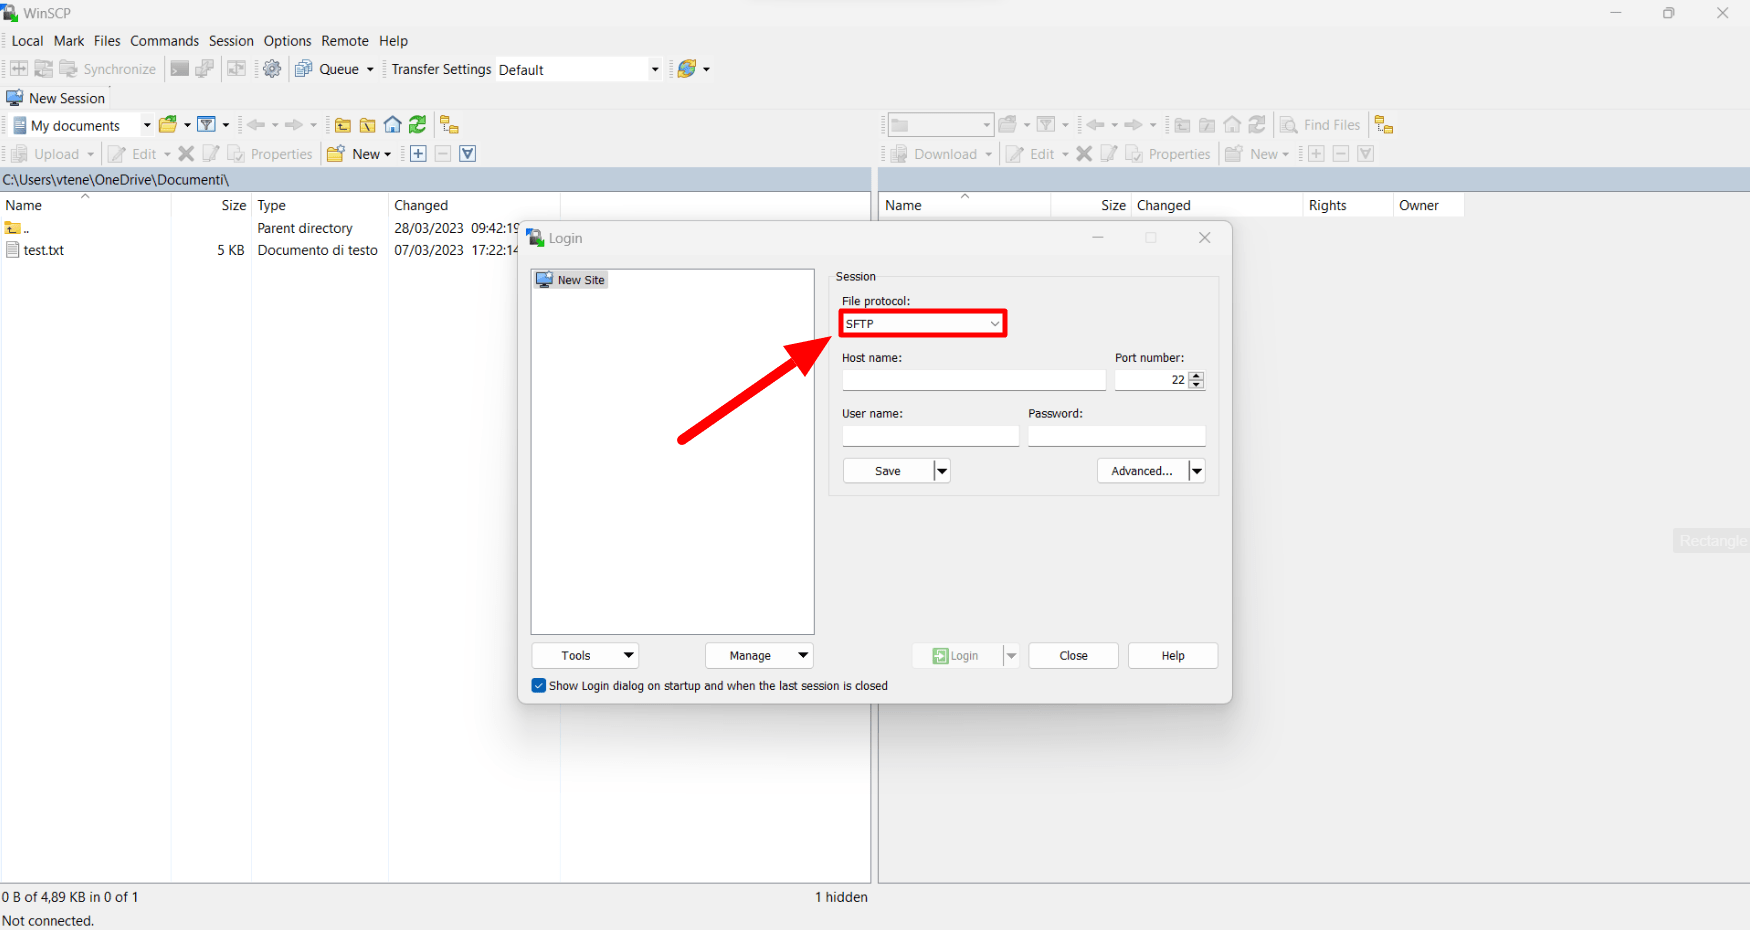
Task: Click the local panel Delete X icon
Action: pyautogui.click(x=186, y=154)
